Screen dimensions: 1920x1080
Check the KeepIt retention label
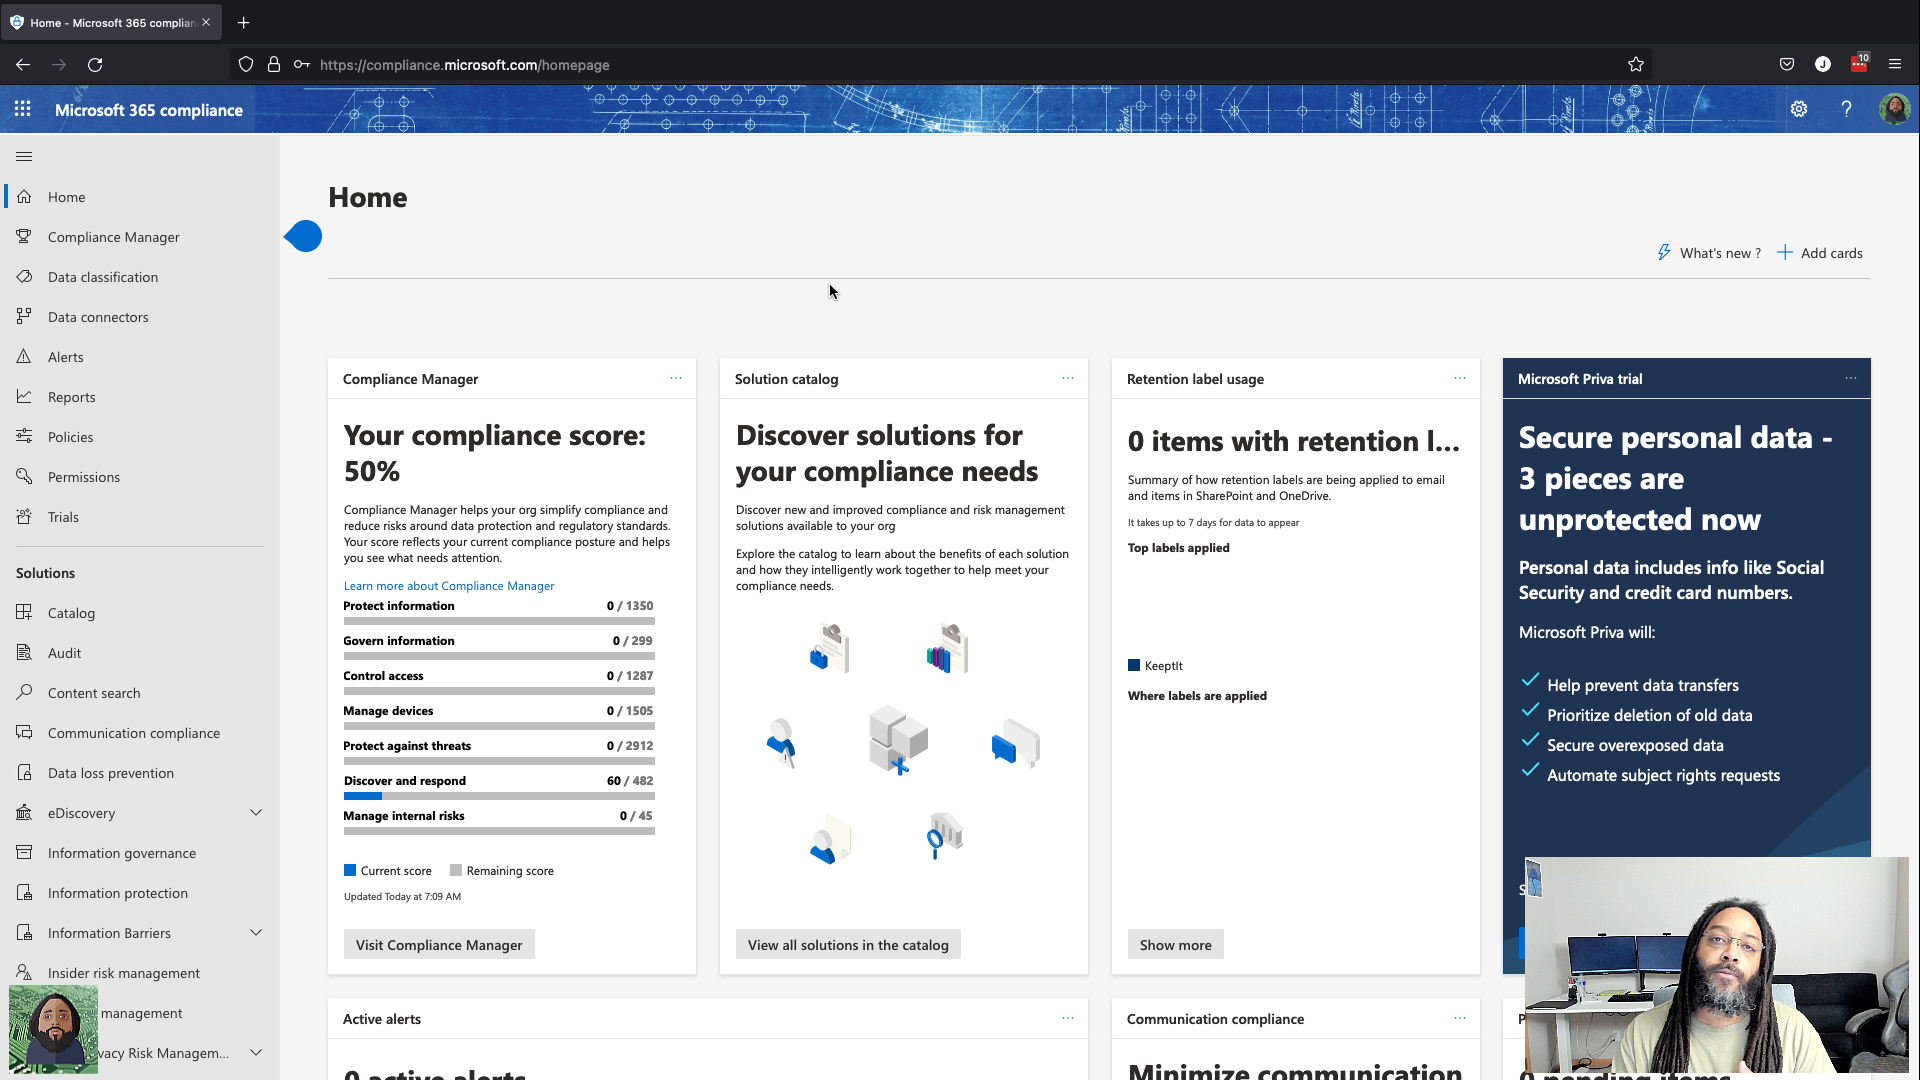pos(1134,665)
